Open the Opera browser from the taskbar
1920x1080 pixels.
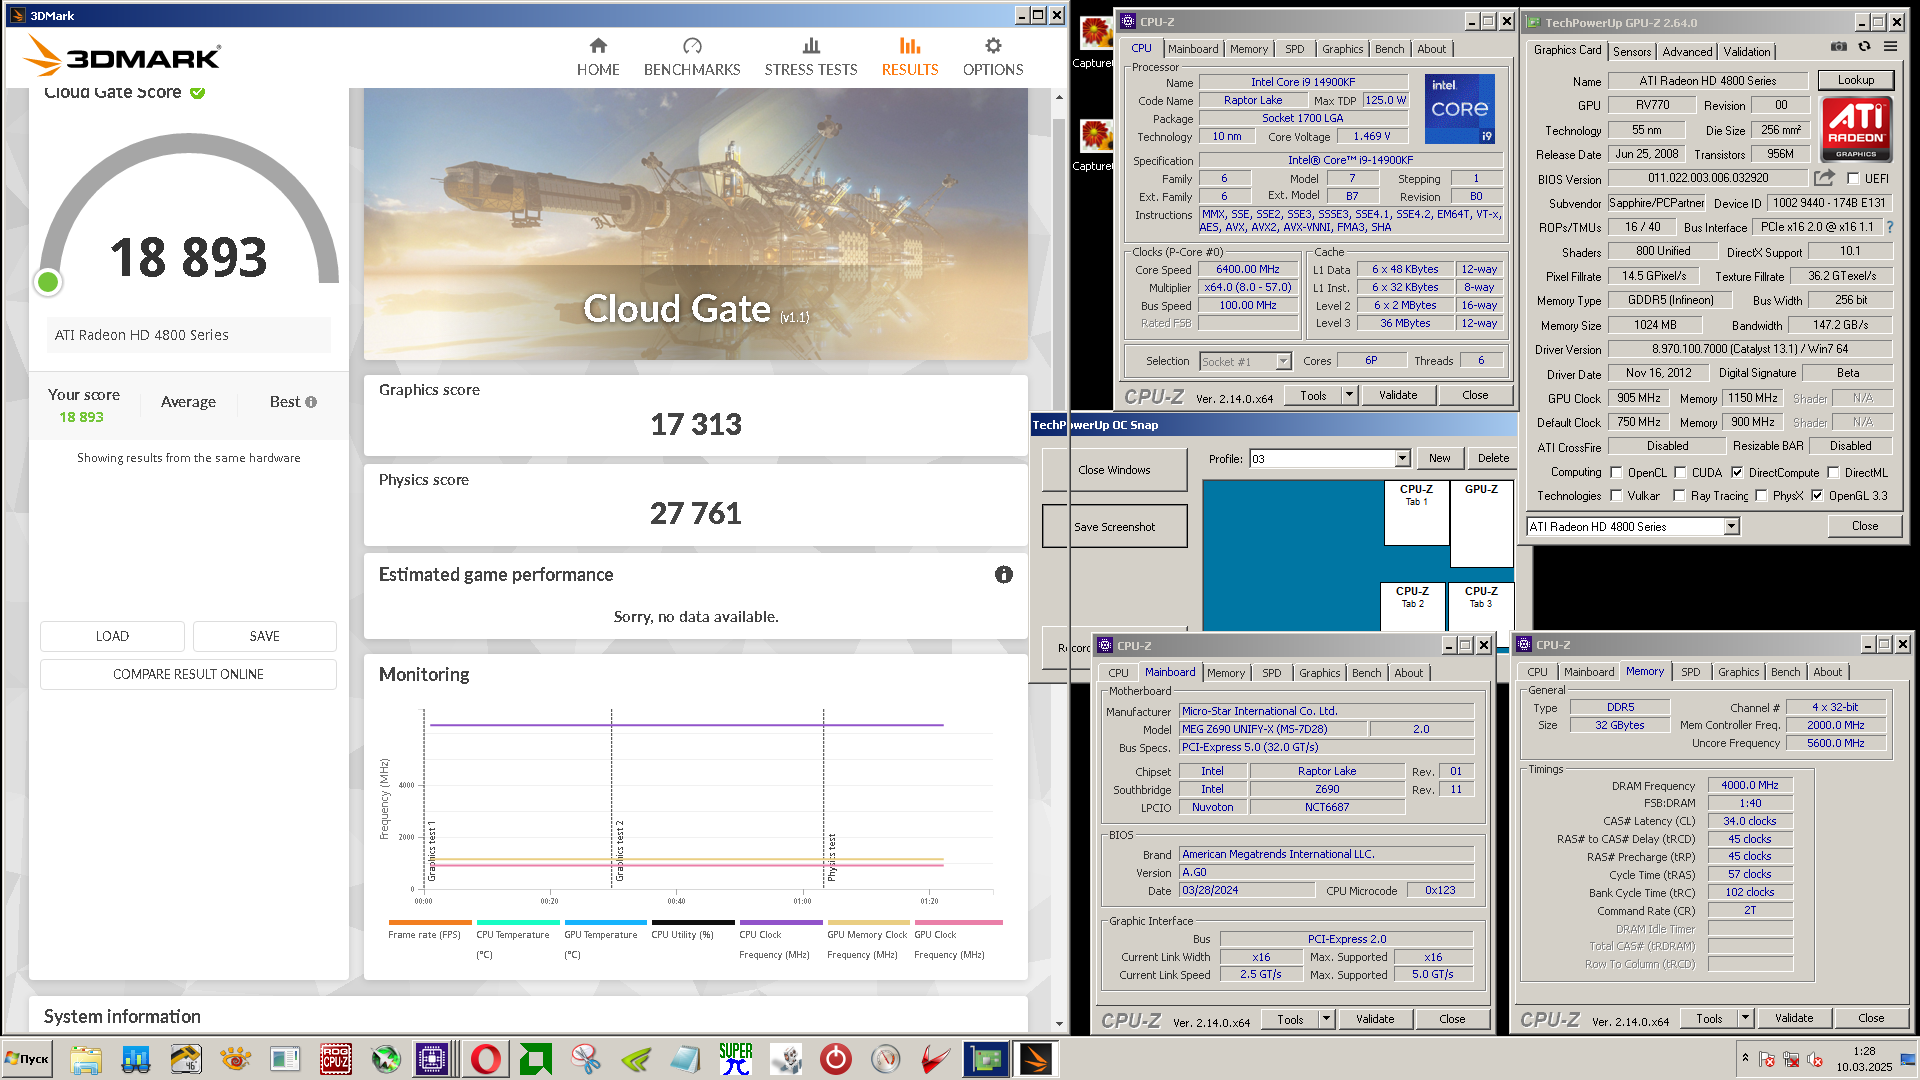[x=486, y=1059]
